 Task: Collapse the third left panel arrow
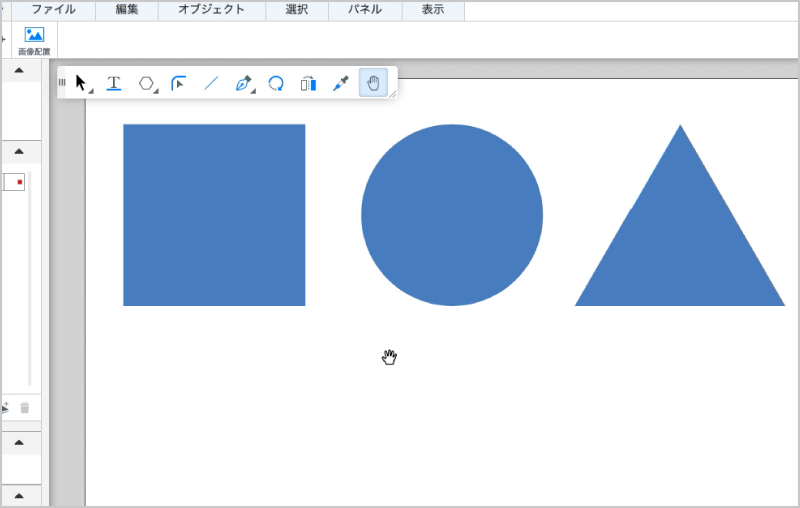(x=19, y=442)
